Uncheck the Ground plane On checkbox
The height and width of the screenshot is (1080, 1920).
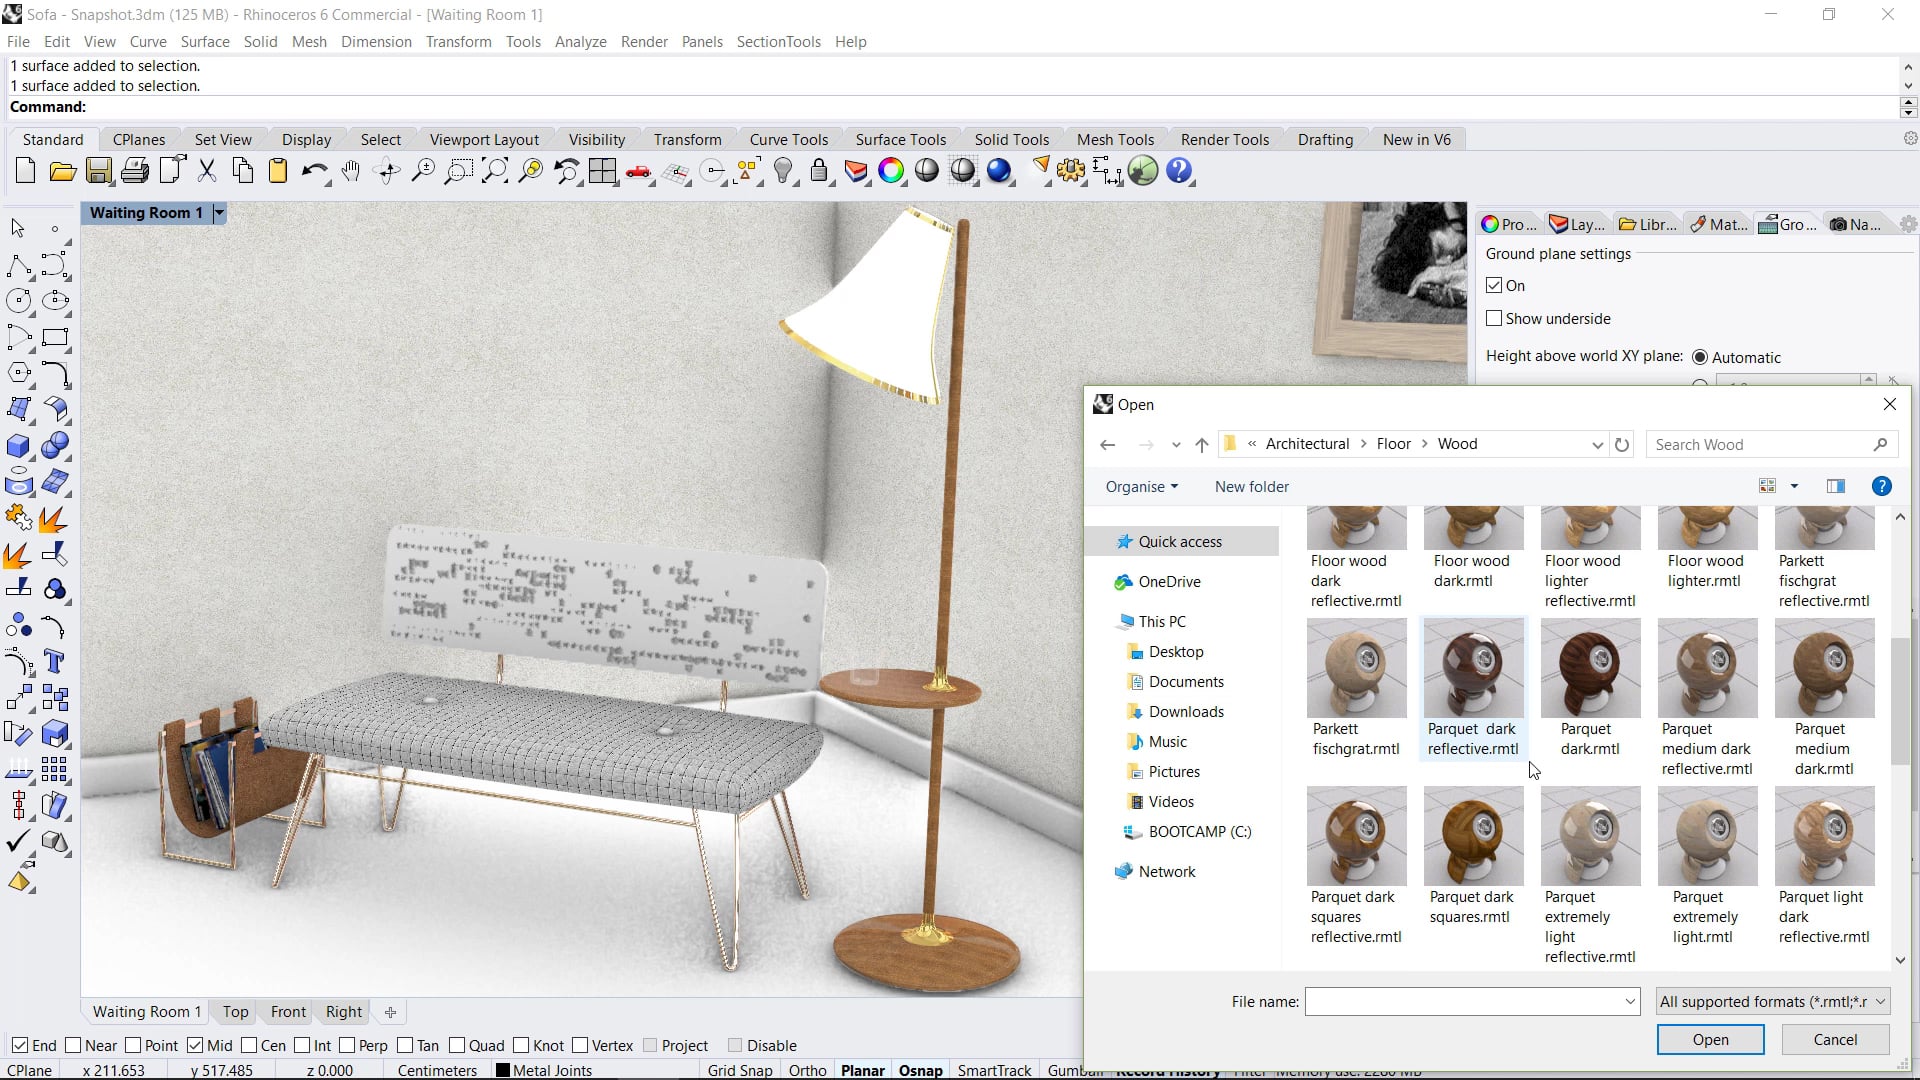click(1494, 286)
